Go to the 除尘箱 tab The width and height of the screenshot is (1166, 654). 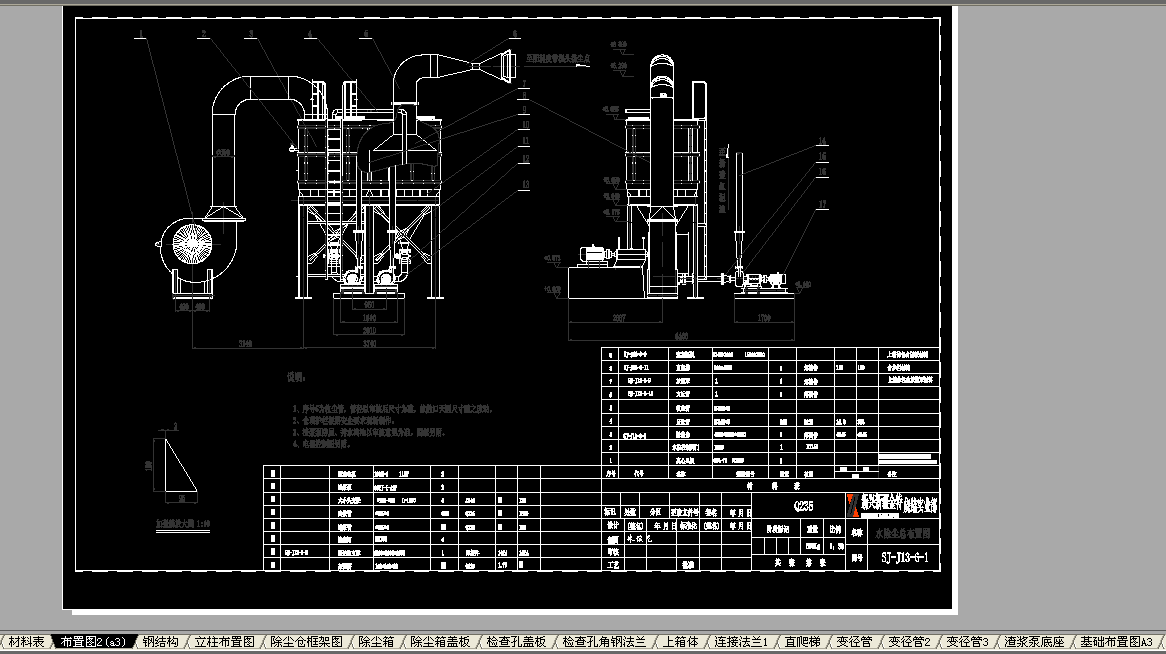coord(376,641)
